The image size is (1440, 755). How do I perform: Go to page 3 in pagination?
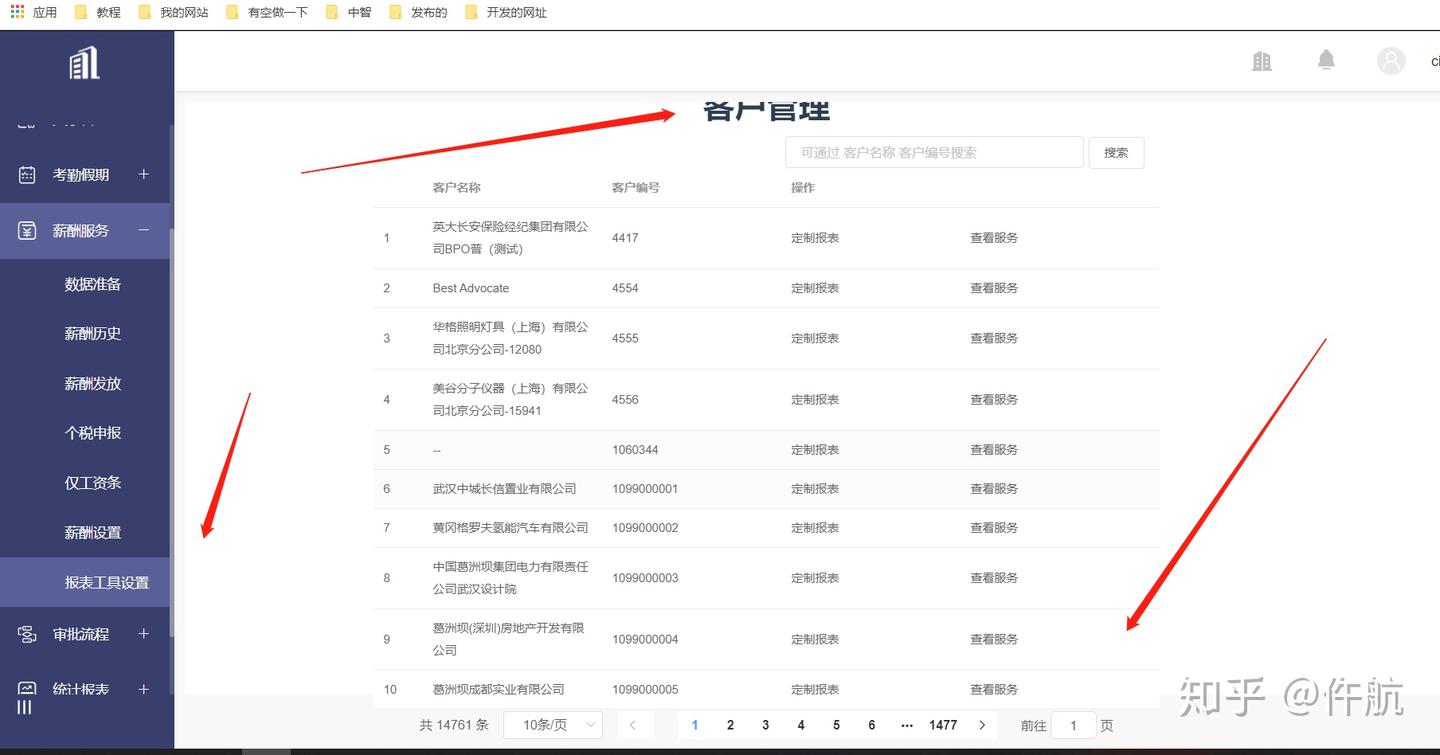(765, 725)
